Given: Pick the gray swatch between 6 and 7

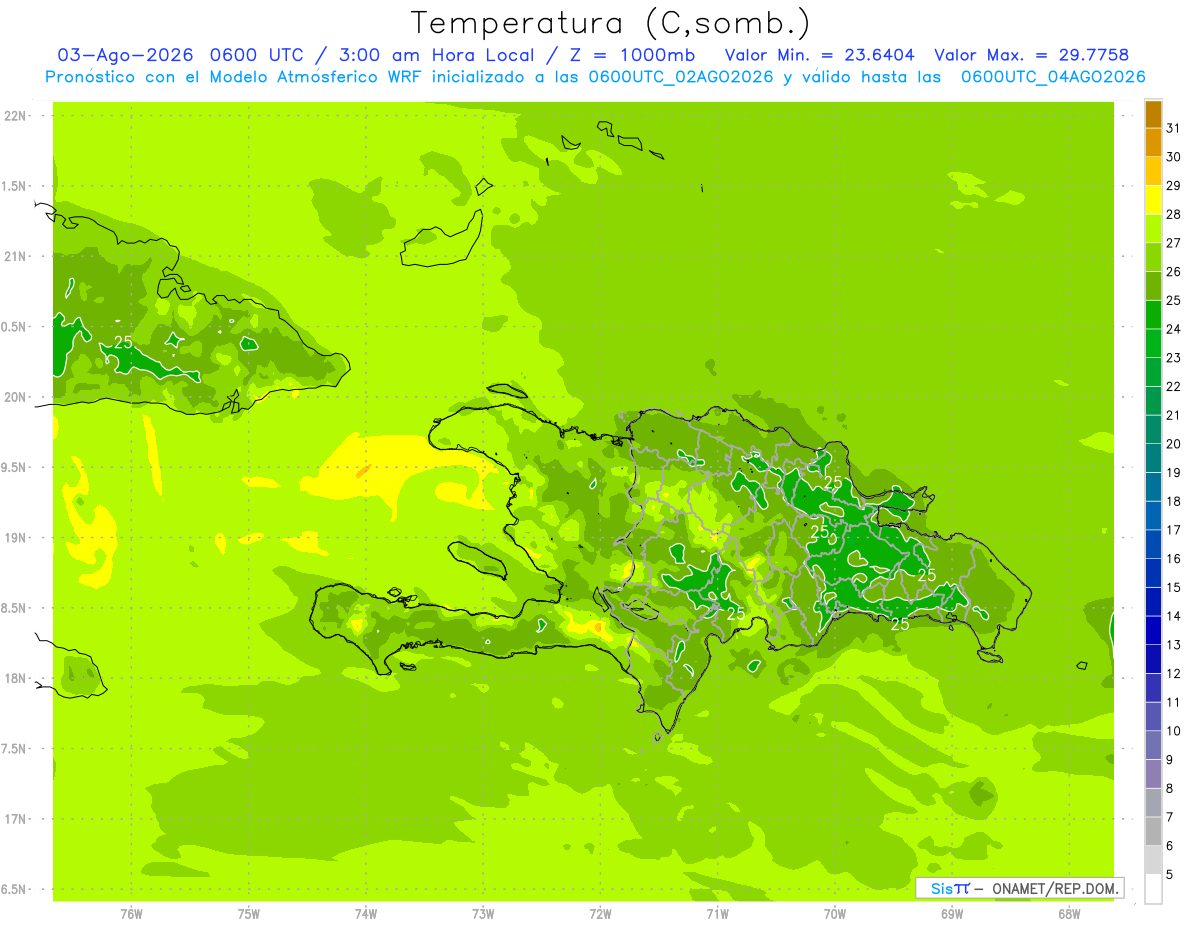Looking at the screenshot, I should pyautogui.click(x=1153, y=831).
